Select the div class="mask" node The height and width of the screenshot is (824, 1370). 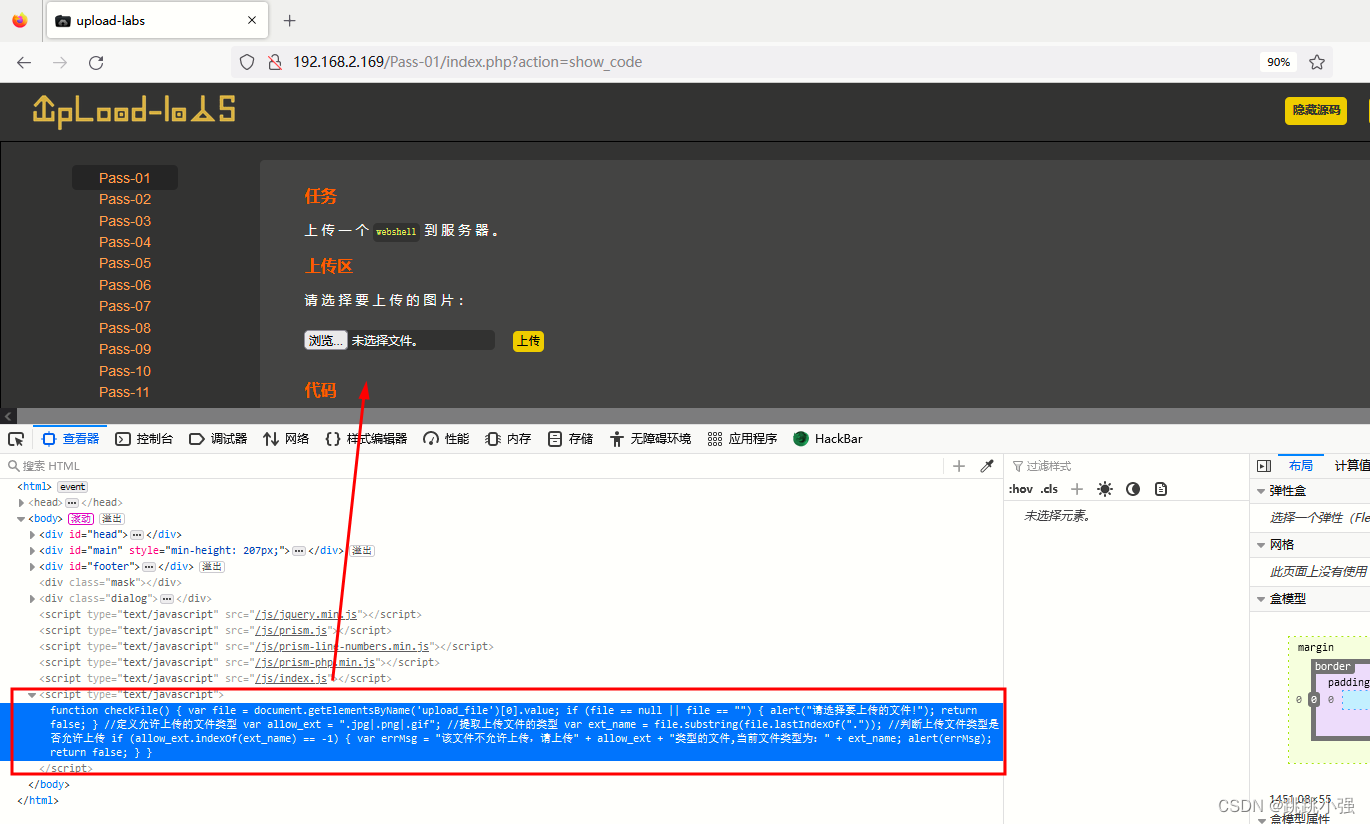(x=110, y=583)
